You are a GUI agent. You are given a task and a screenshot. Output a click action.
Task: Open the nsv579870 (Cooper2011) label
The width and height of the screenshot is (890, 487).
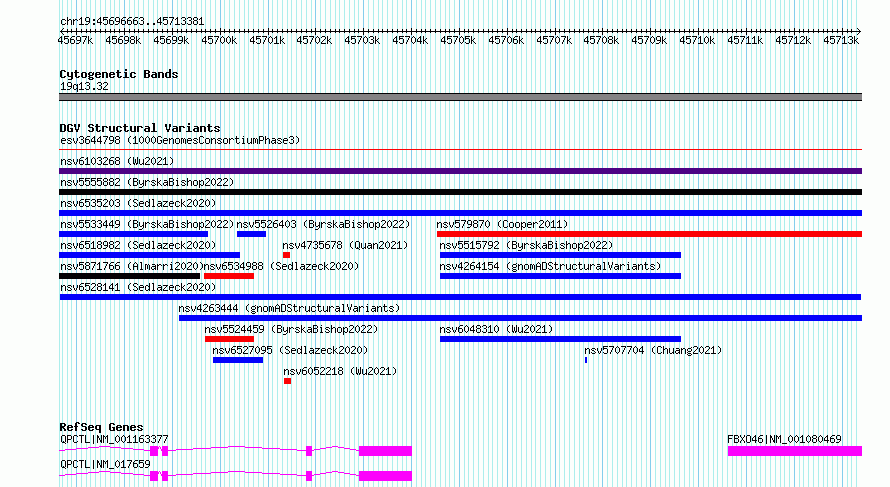pyautogui.click(x=502, y=224)
